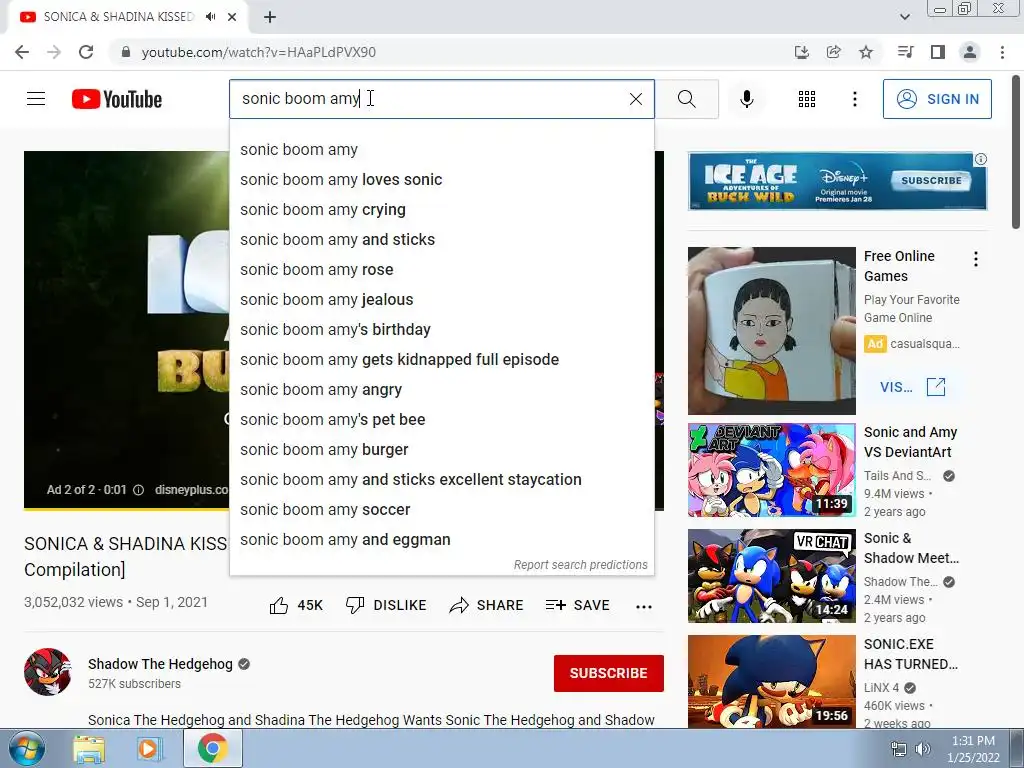Image resolution: width=1024 pixels, height=768 pixels.
Task: Click the SIGN IN button
Action: pyautogui.click(x=937, y=99)
